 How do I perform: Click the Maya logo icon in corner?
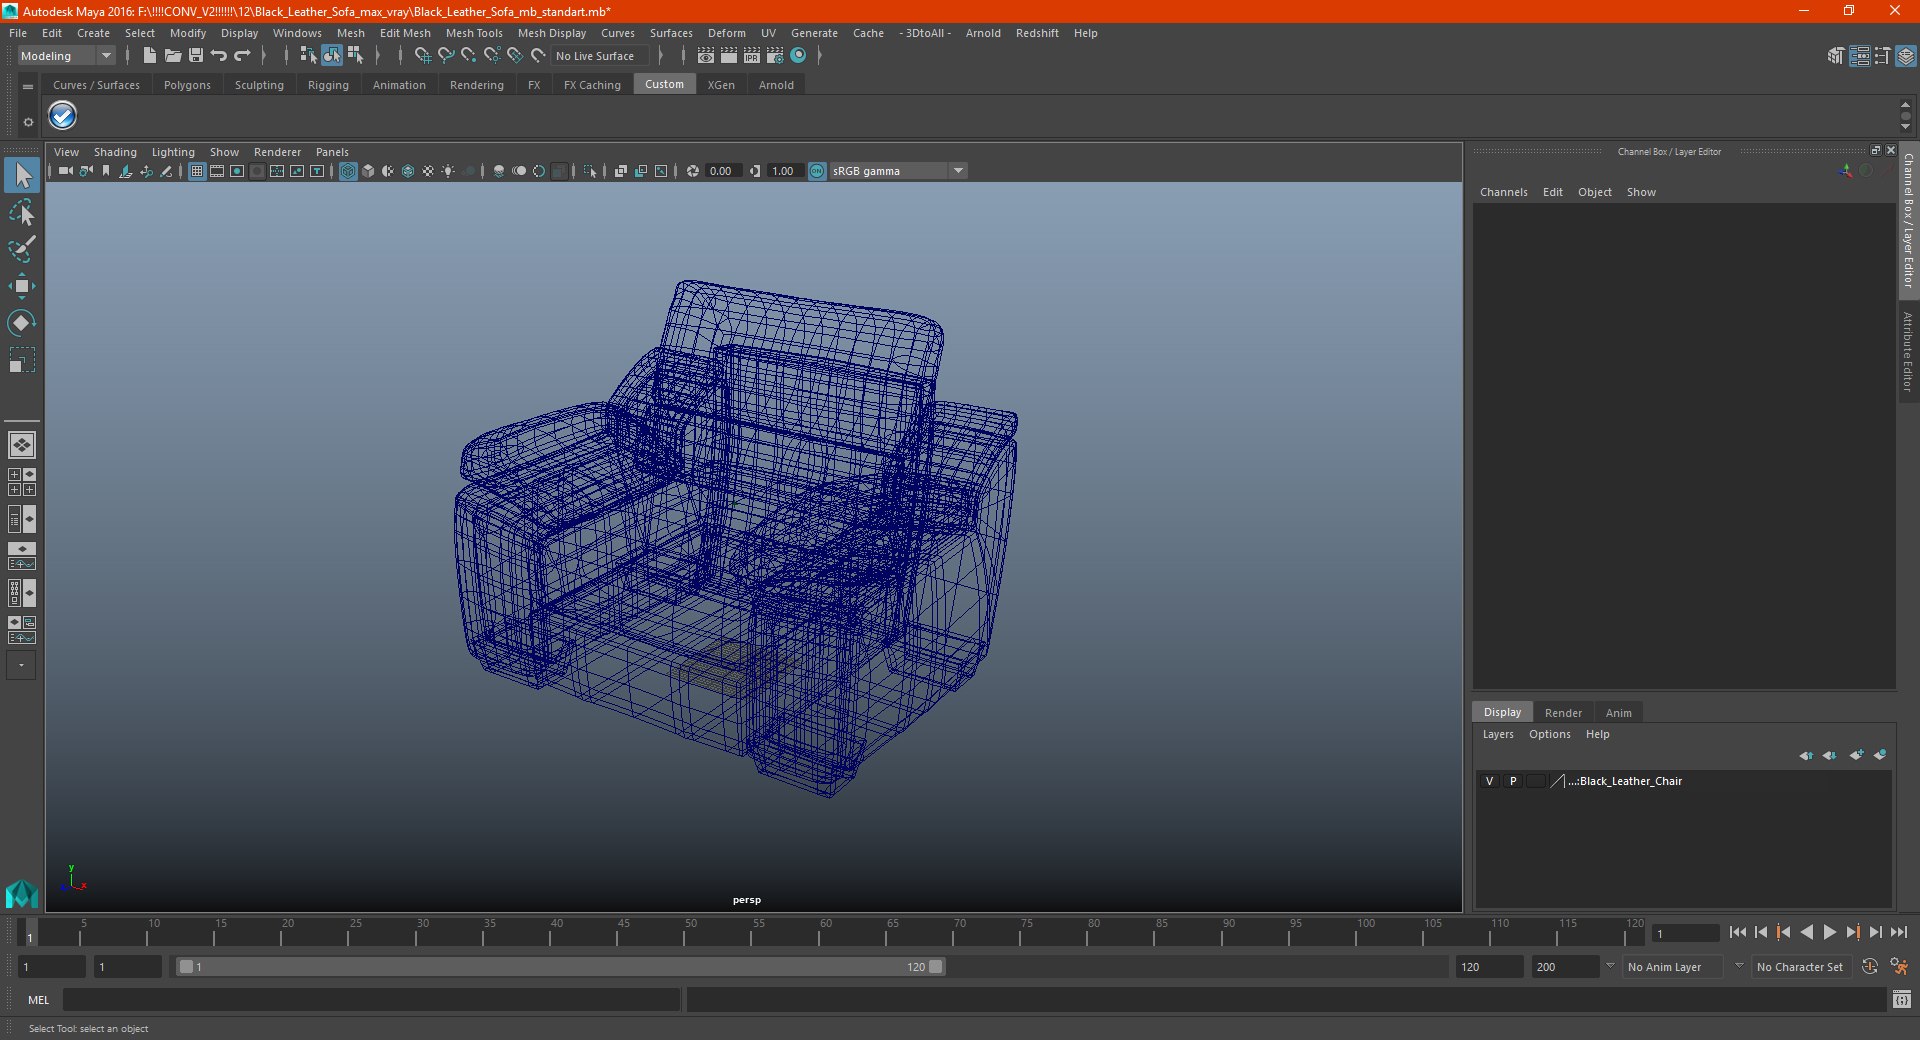21,893
